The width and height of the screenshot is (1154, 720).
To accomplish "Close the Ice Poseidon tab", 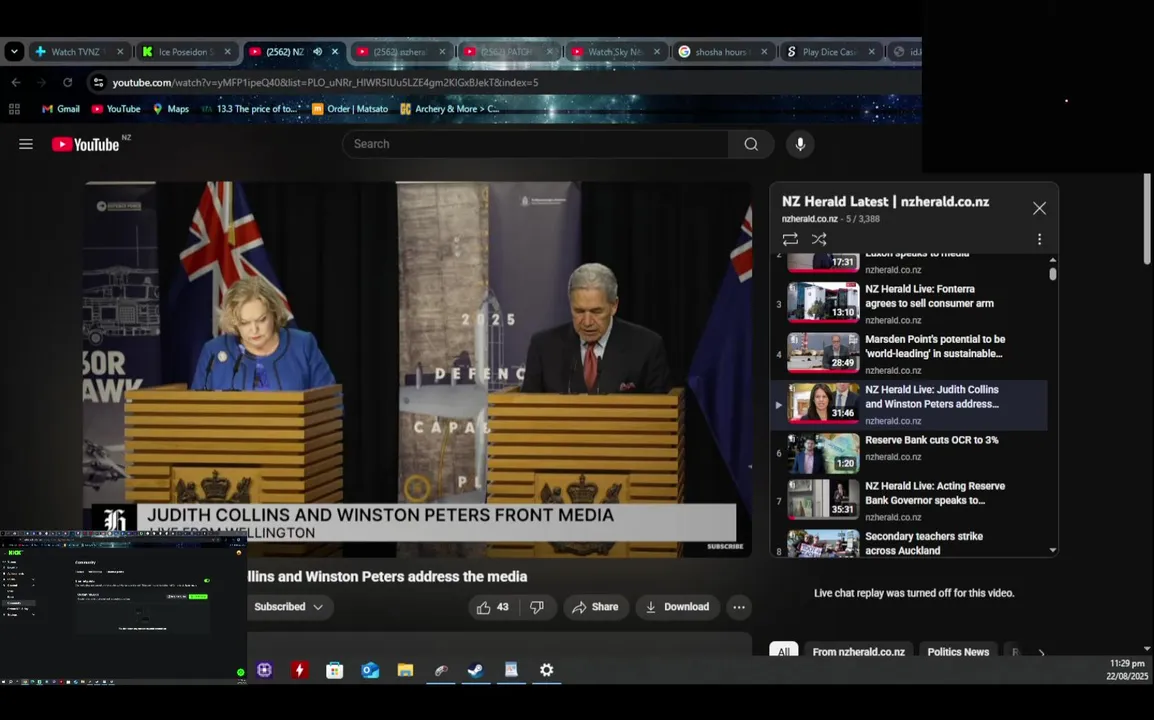I will point(227,52).
